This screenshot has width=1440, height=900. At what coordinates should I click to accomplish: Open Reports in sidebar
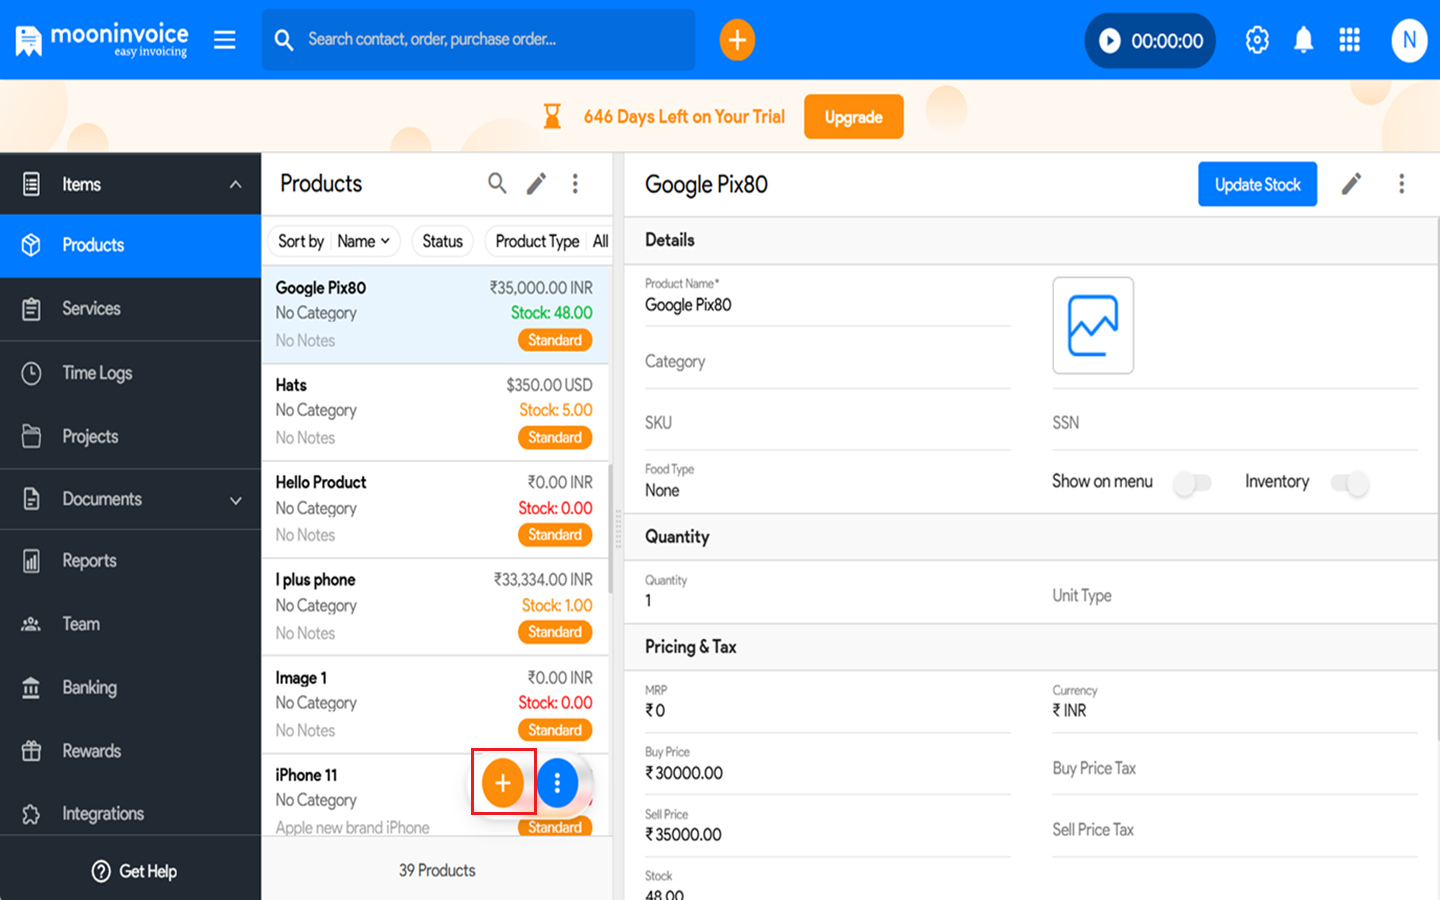click(130, 561)
